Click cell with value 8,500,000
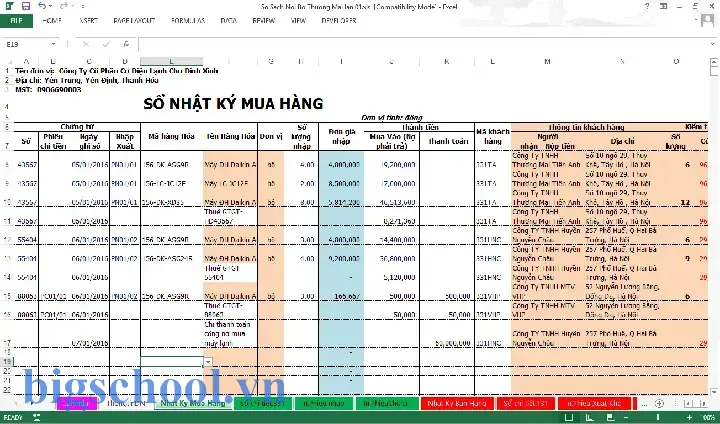Viewport: 720px width, 424px height. pos(344,183)
